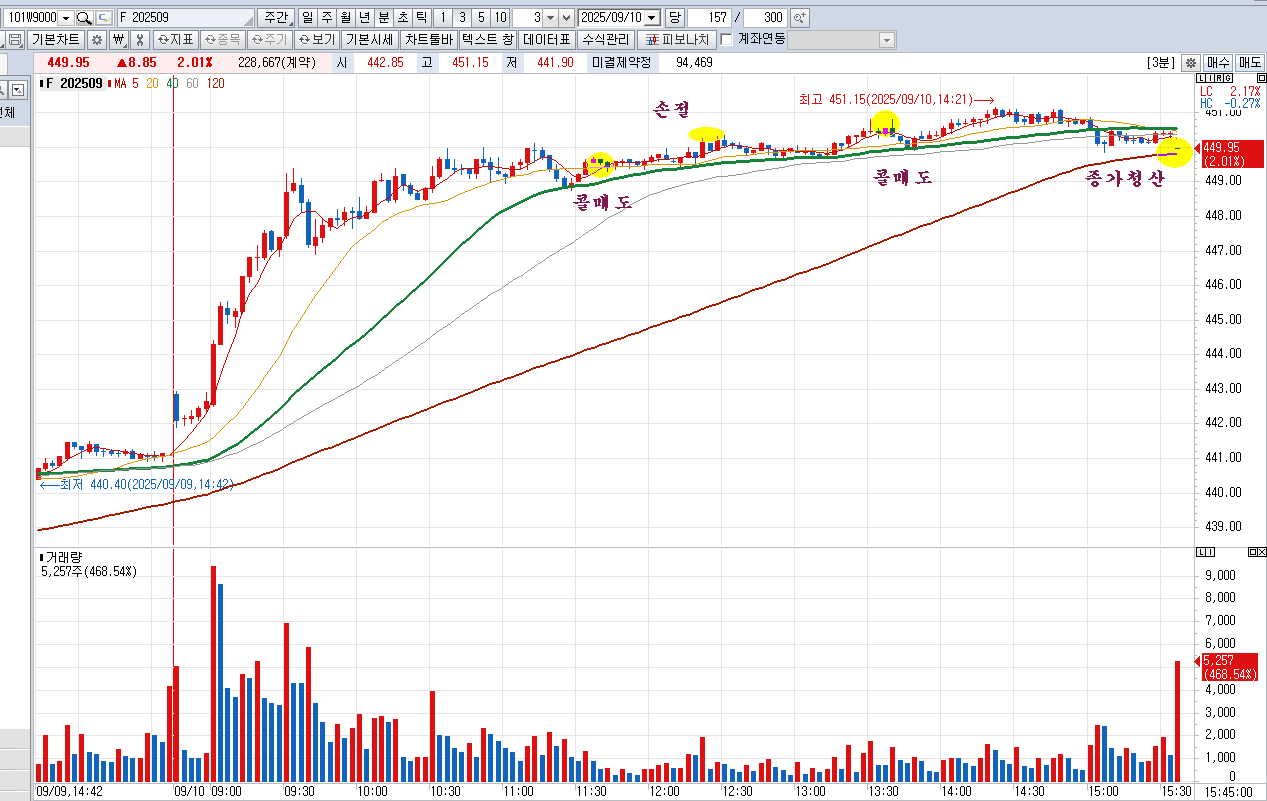Click the 300 total count input field
Image resolution: width=1267 pixels, height=801 pixels.
(765, 18)
